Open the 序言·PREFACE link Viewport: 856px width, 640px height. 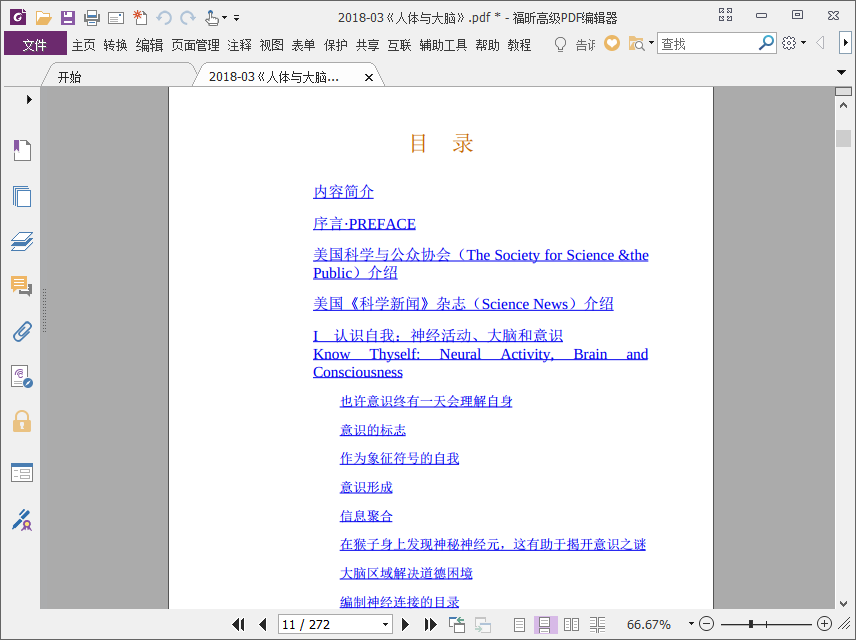(x=364, y=224)
